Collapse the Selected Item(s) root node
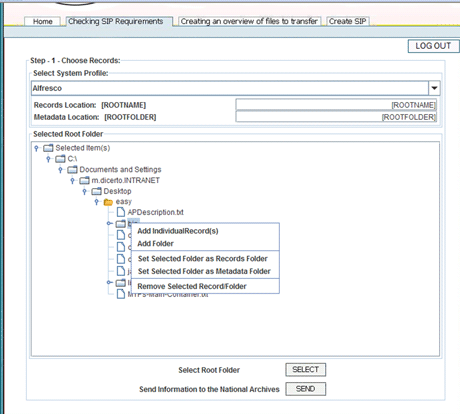460x414 pixels. 37,148
